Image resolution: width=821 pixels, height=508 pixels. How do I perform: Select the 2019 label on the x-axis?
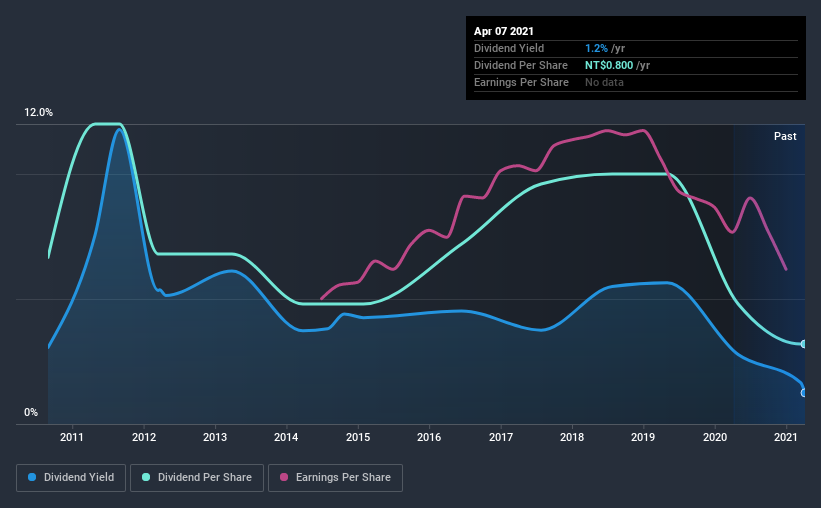tap(643, 437)
